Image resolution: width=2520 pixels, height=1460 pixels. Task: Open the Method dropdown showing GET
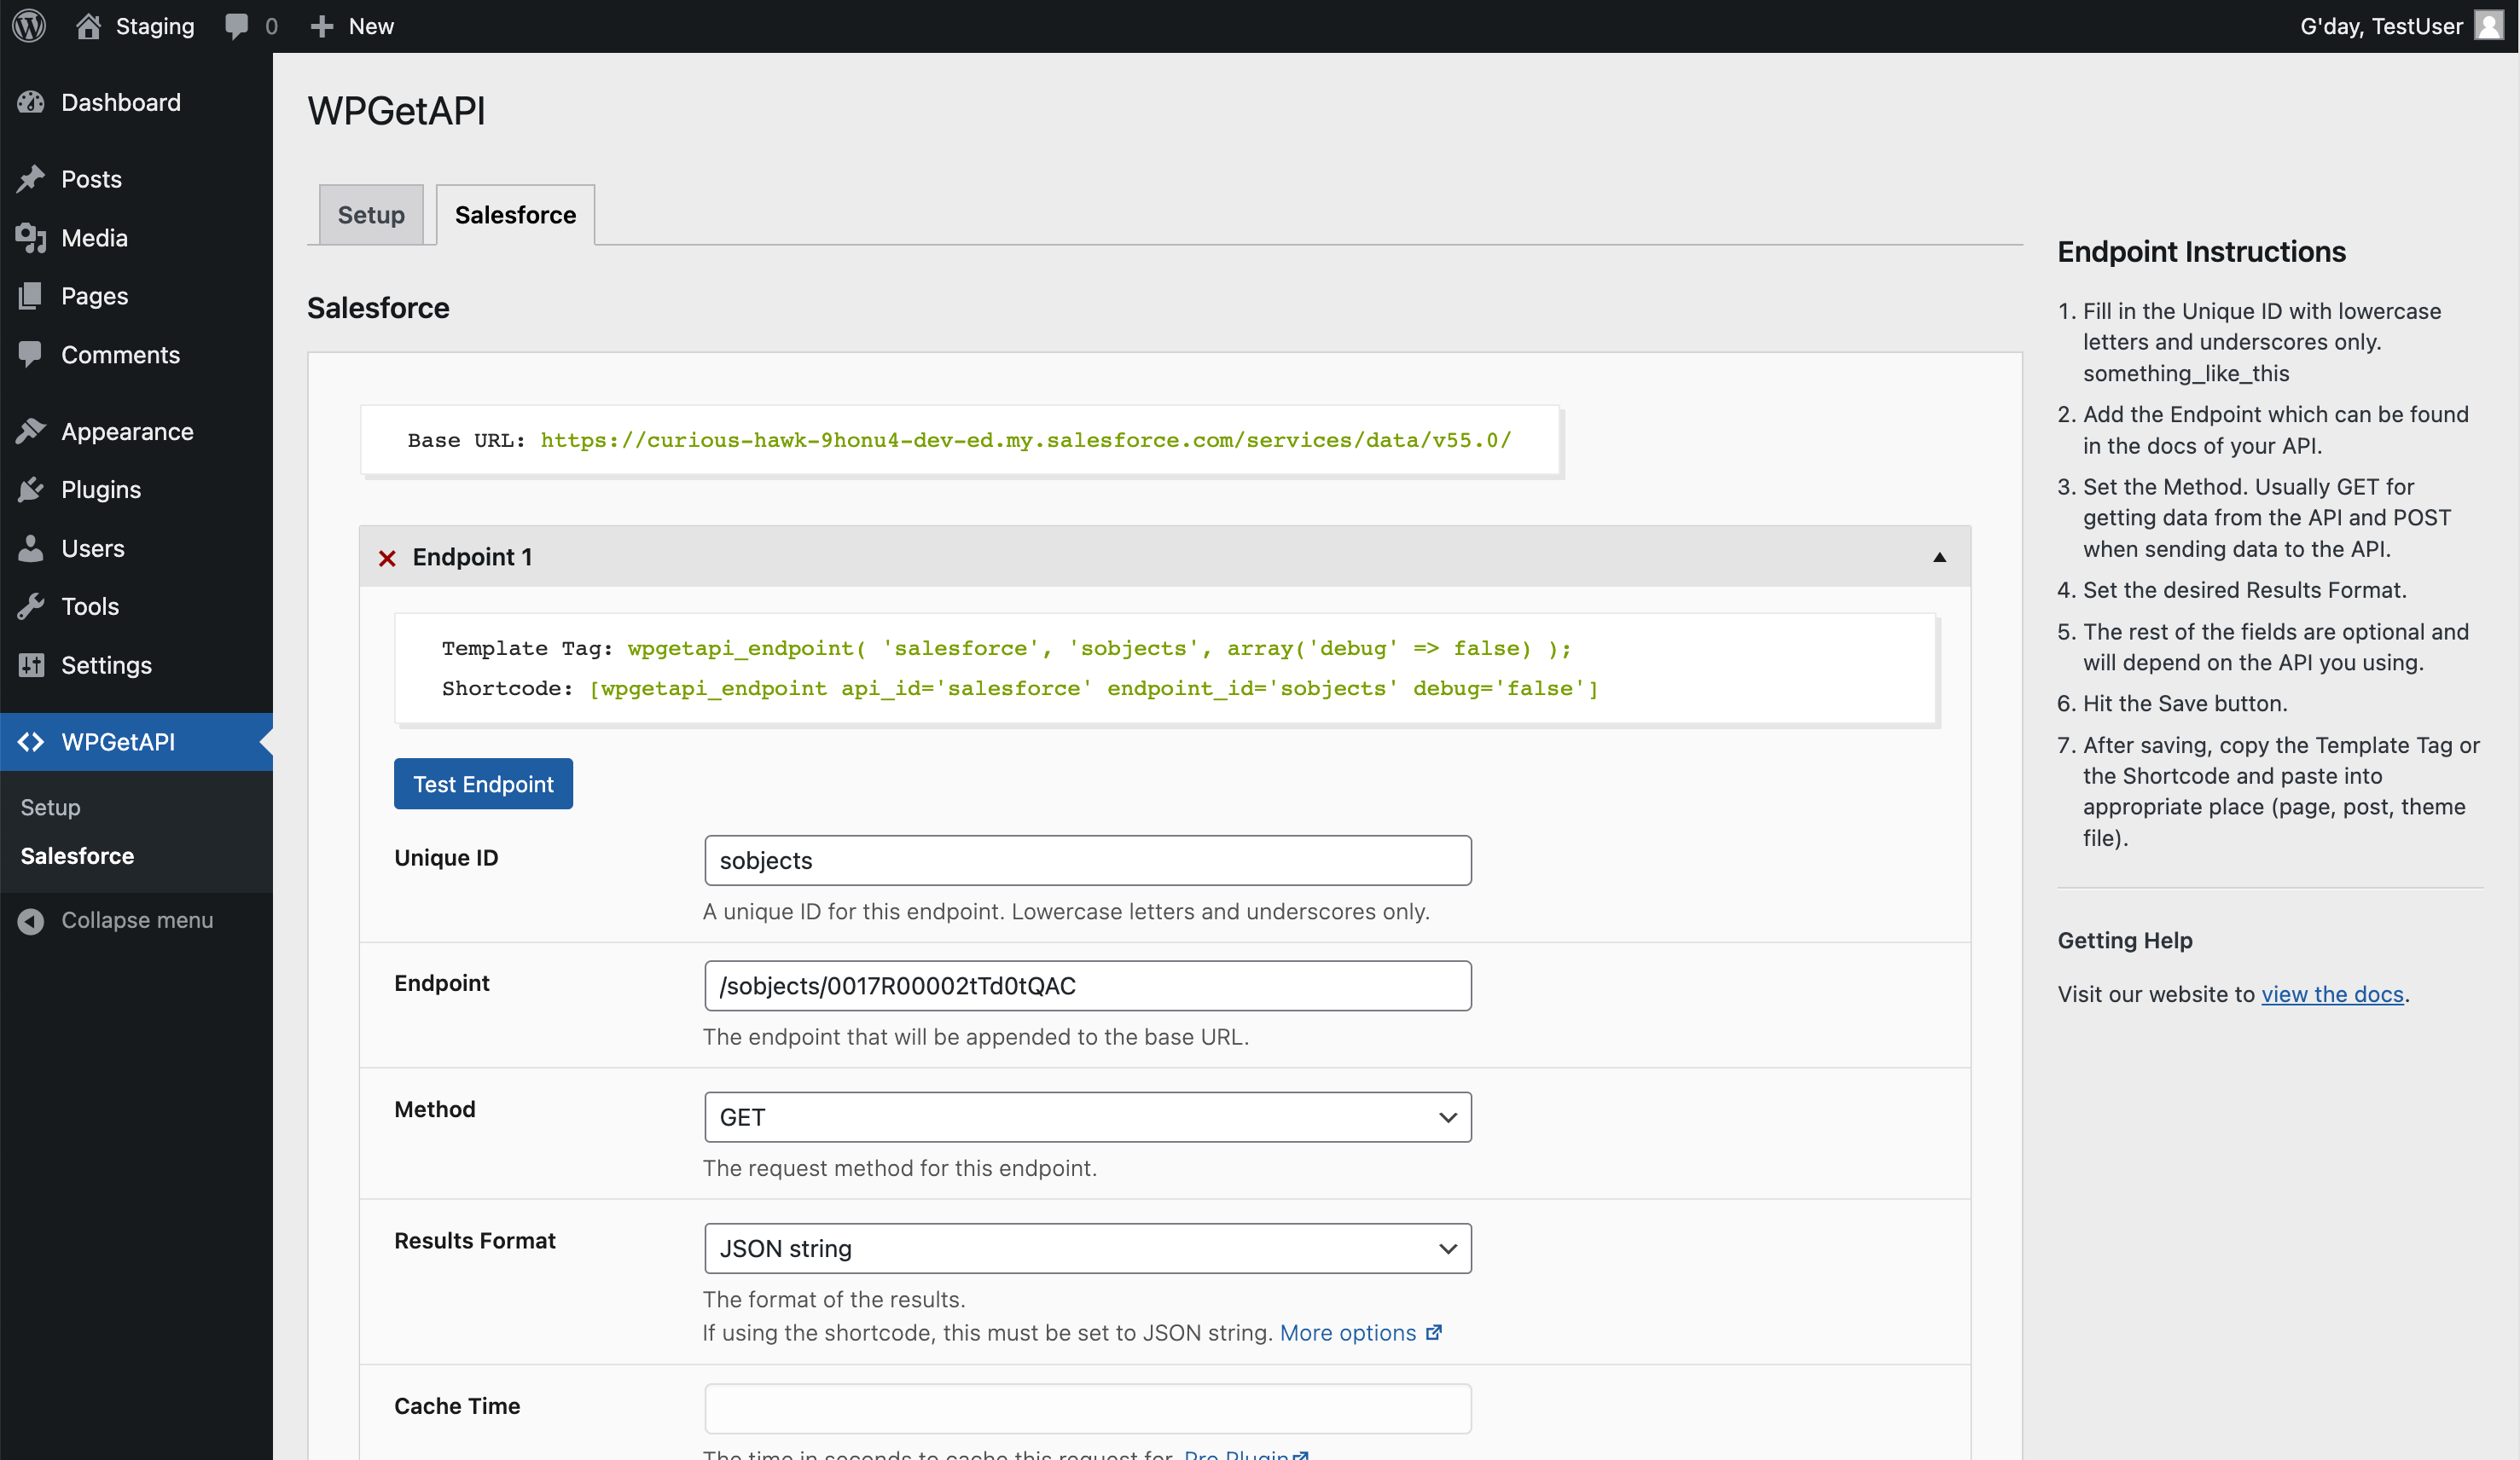[1087, 1117]
